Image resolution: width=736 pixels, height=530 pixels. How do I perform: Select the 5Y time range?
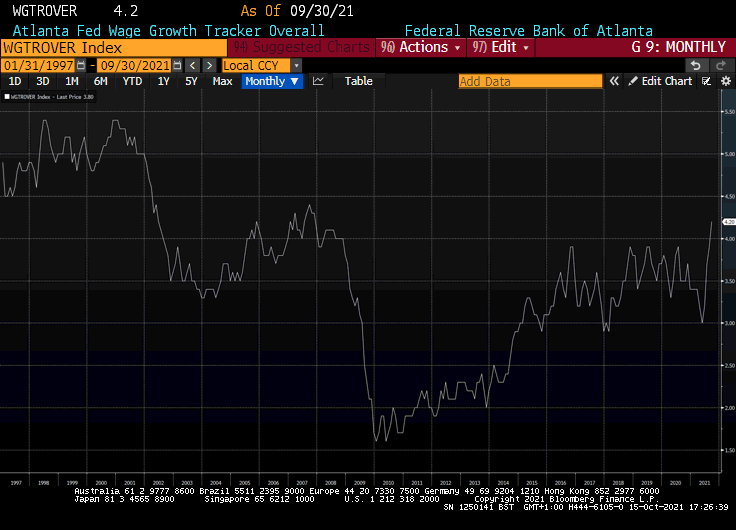(191, 81)
